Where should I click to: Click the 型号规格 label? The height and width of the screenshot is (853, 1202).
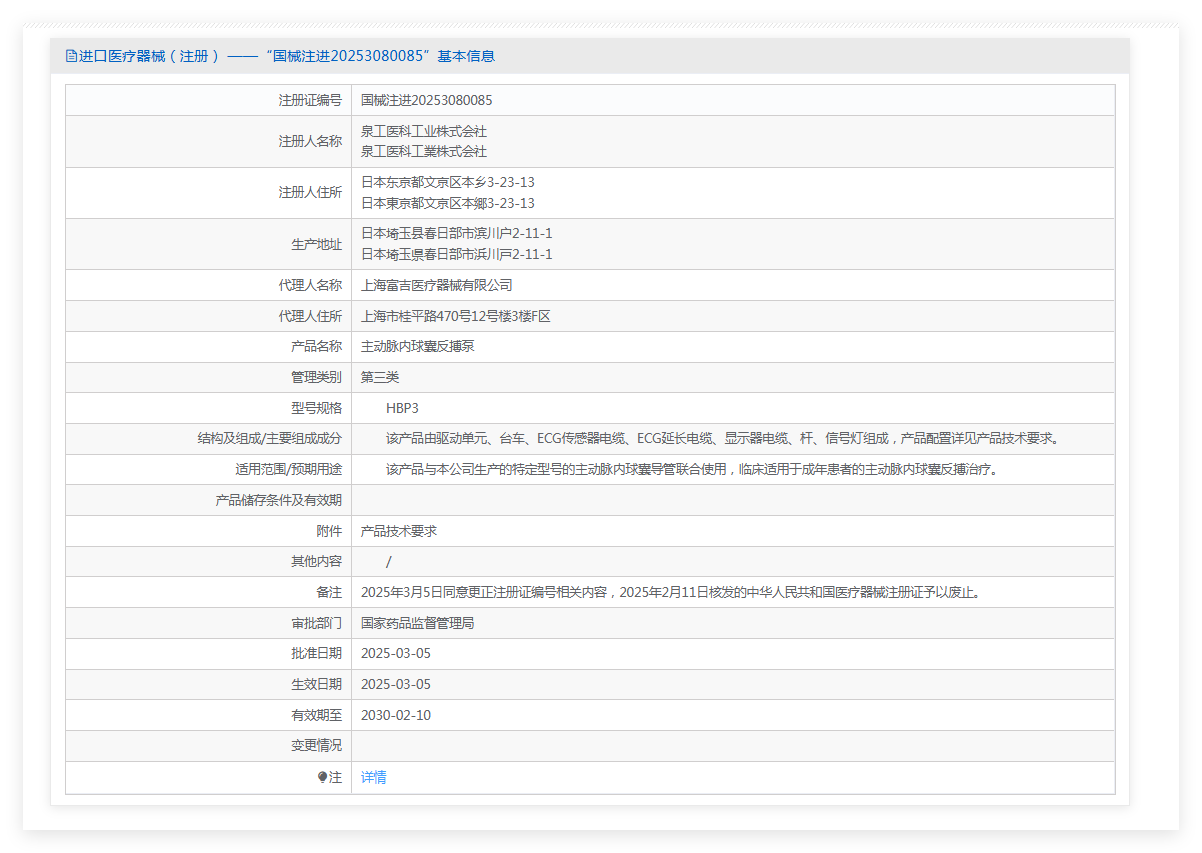pos(316,408)
